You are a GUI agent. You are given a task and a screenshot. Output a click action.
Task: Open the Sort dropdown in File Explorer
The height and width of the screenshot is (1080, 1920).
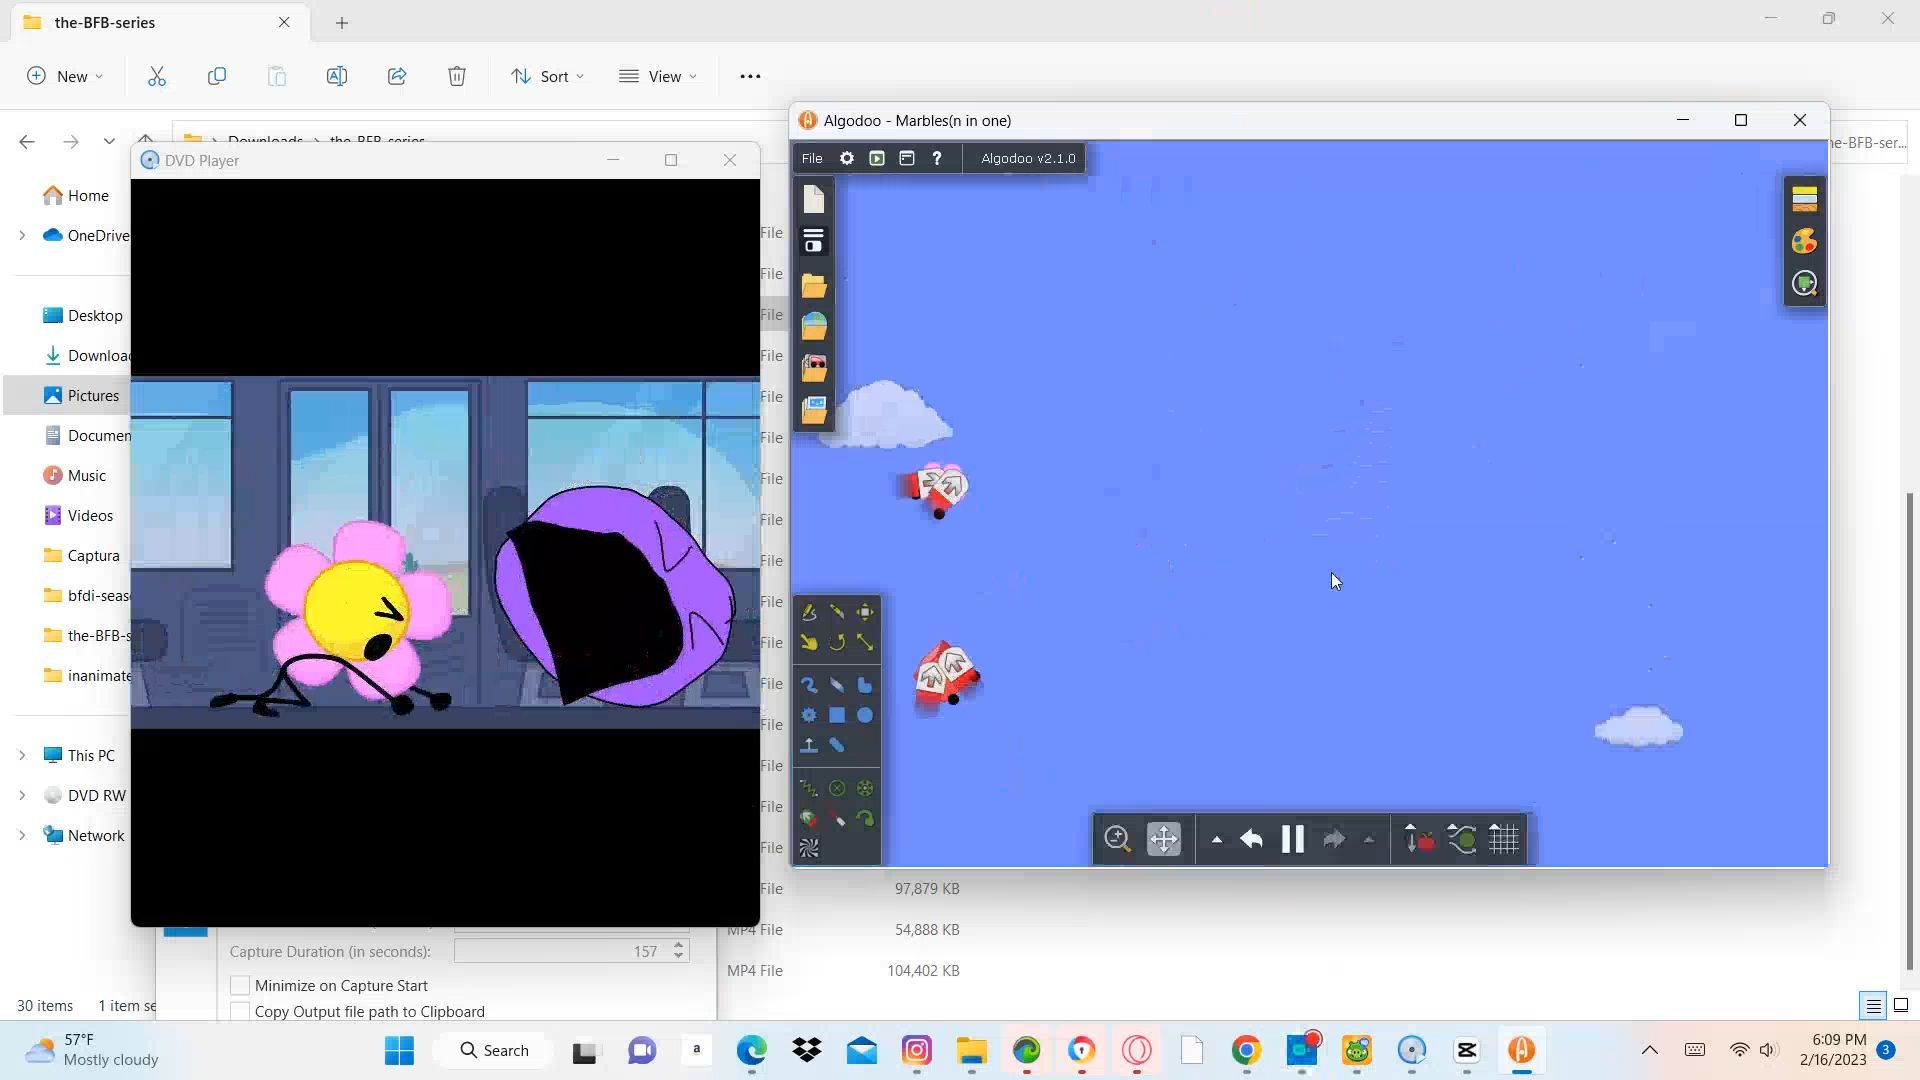547,76
